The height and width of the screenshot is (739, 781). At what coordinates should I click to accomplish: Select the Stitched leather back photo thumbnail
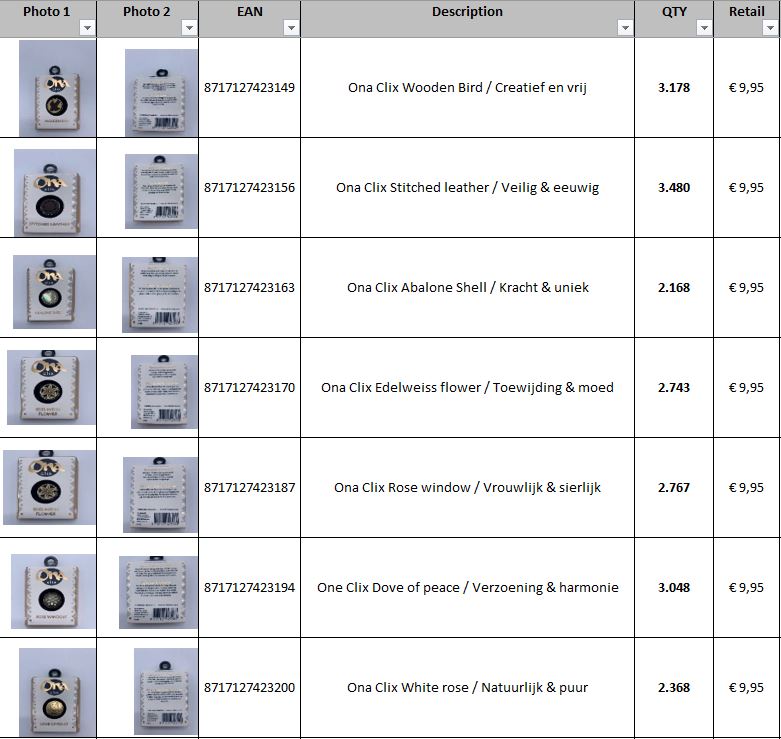(x=161, y=191)
